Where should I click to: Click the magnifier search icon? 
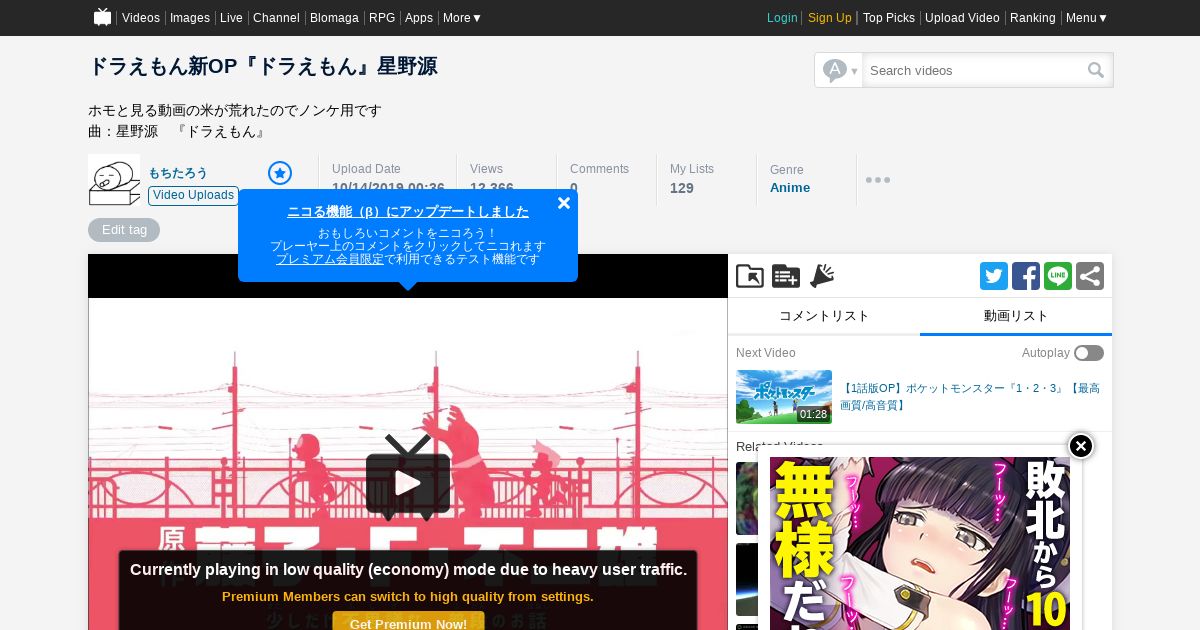click(x=1096, y=70)
